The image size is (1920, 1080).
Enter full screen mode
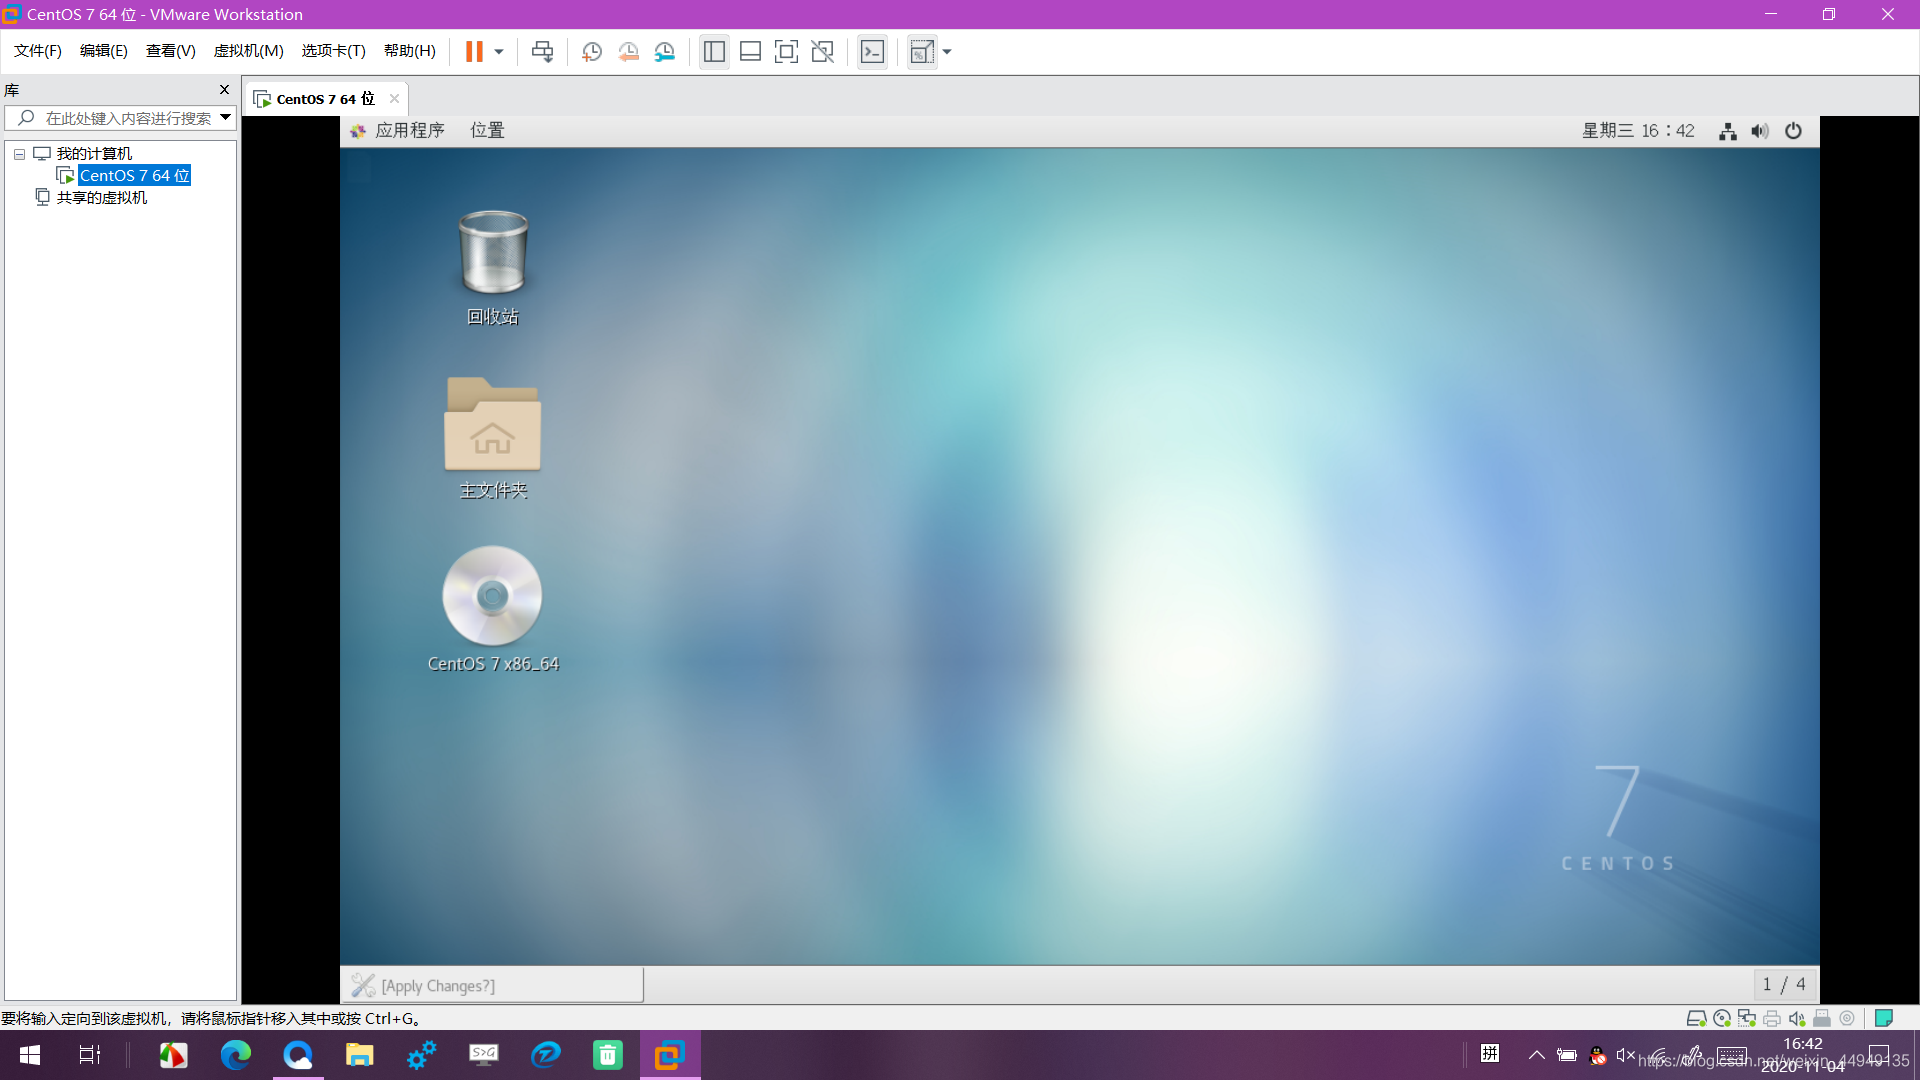787,51
